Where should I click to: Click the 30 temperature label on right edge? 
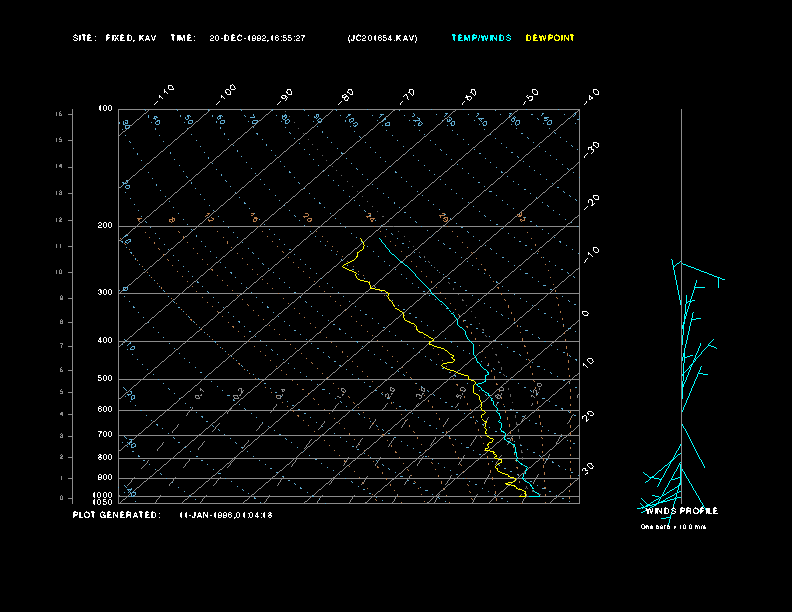click(588, 468)
